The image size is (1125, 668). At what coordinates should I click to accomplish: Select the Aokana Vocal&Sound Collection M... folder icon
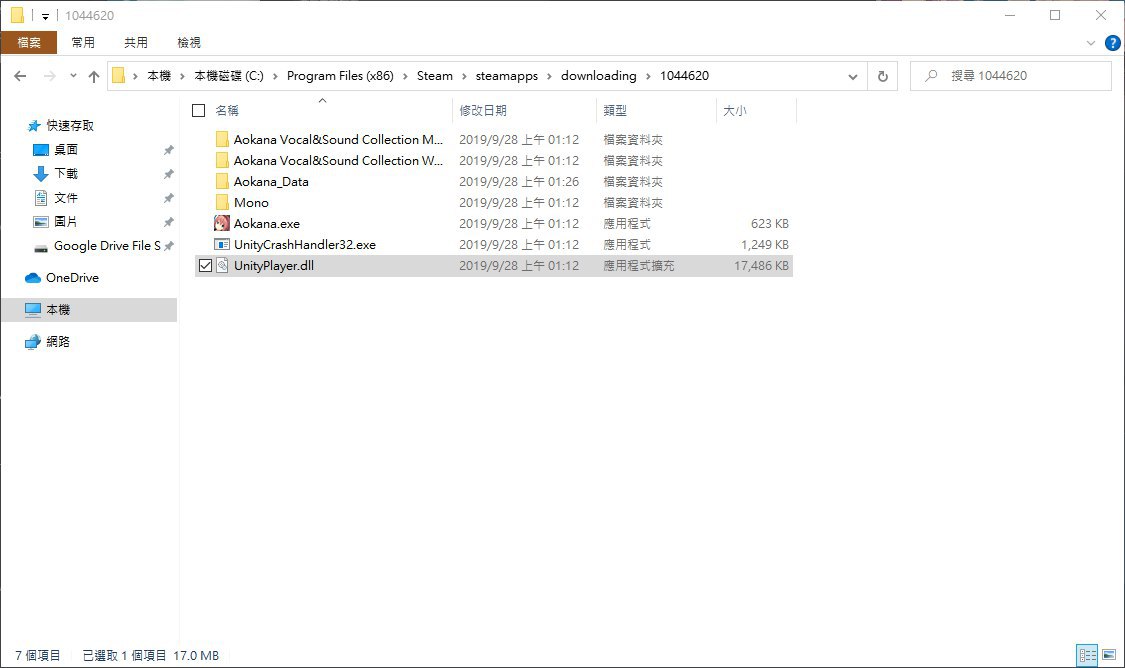(222, 139)
